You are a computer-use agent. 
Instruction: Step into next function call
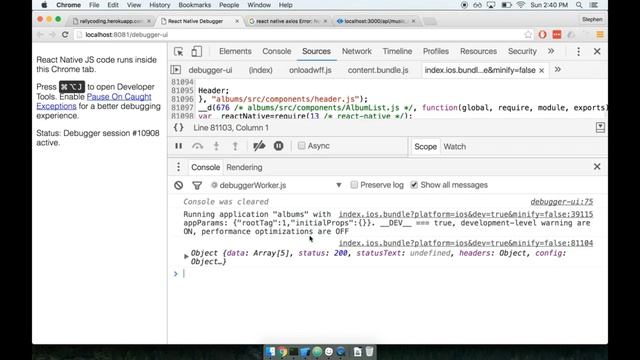(x=216, y=146)
